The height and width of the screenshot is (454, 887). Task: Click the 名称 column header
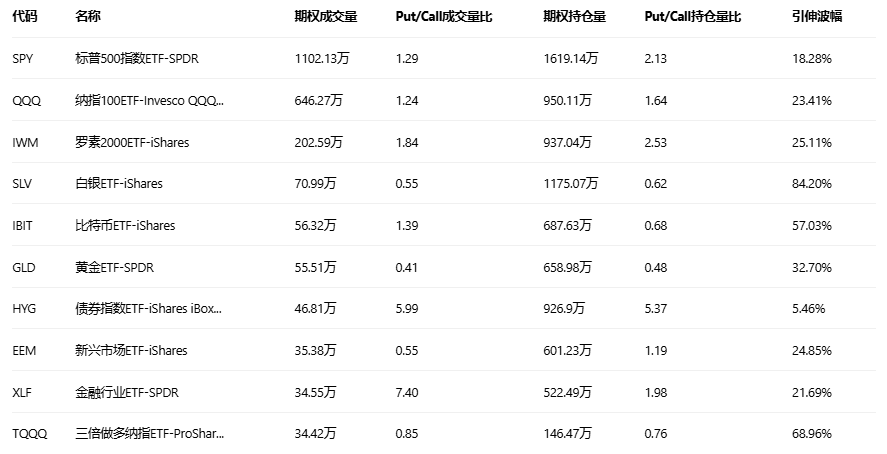click(87, 18)
